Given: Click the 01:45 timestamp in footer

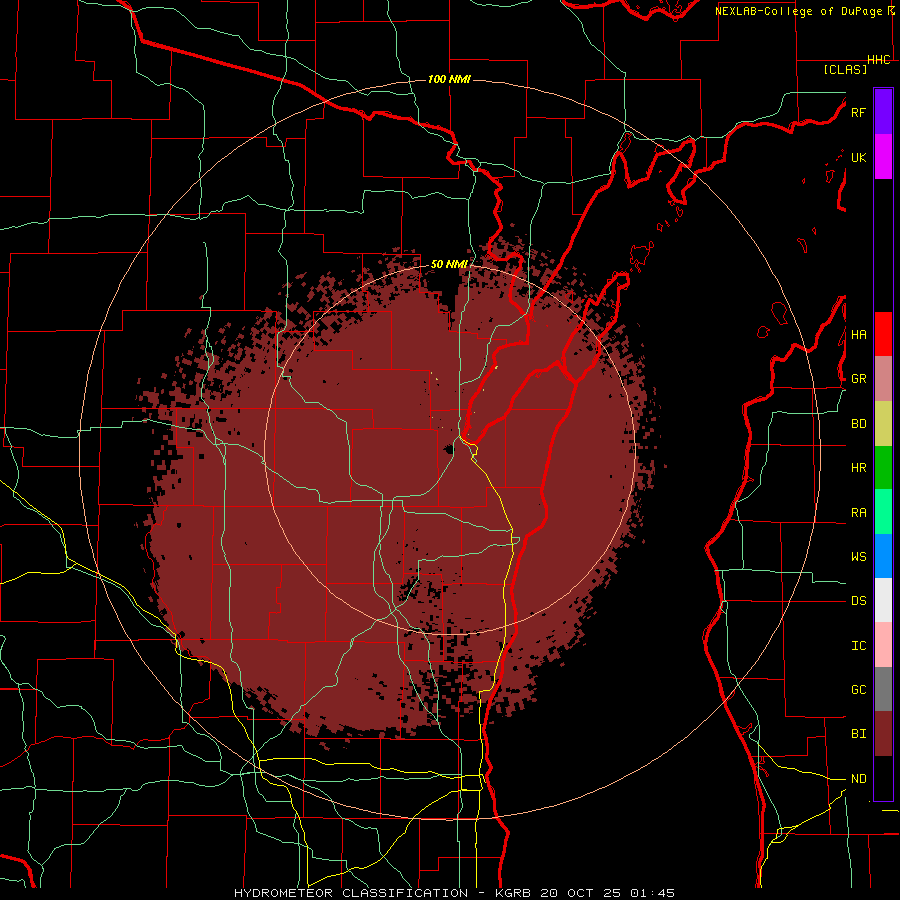Looking at the screenshot, I should point(652,893).
